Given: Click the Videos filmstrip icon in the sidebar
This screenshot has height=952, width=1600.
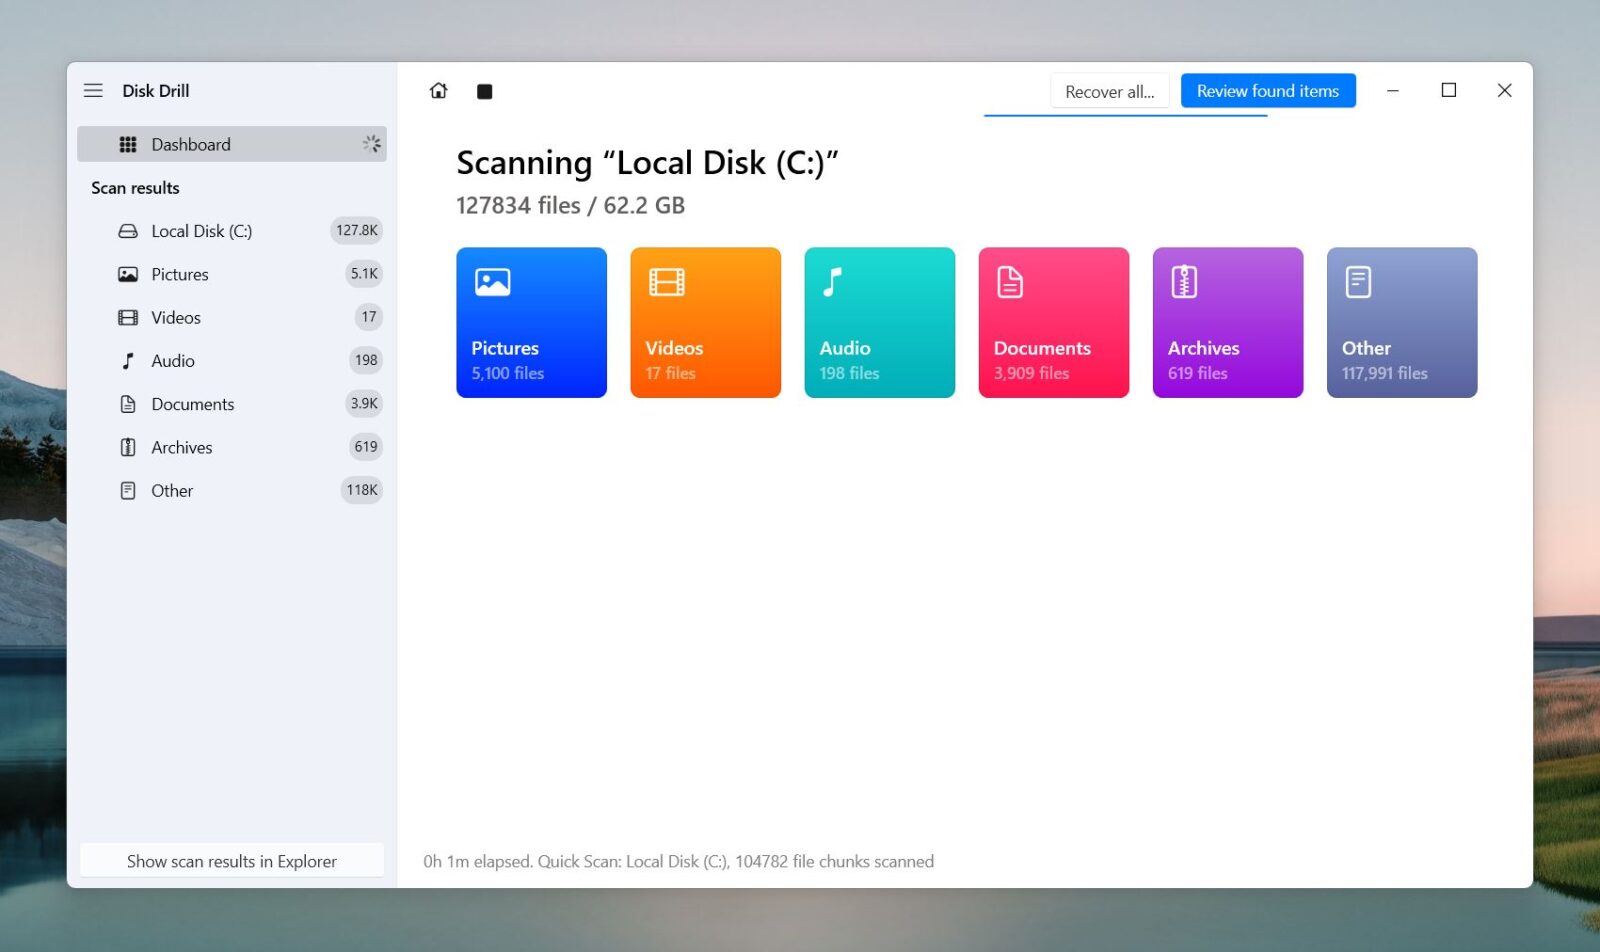Looking at the screenshot, I should [x=126, y=317].
